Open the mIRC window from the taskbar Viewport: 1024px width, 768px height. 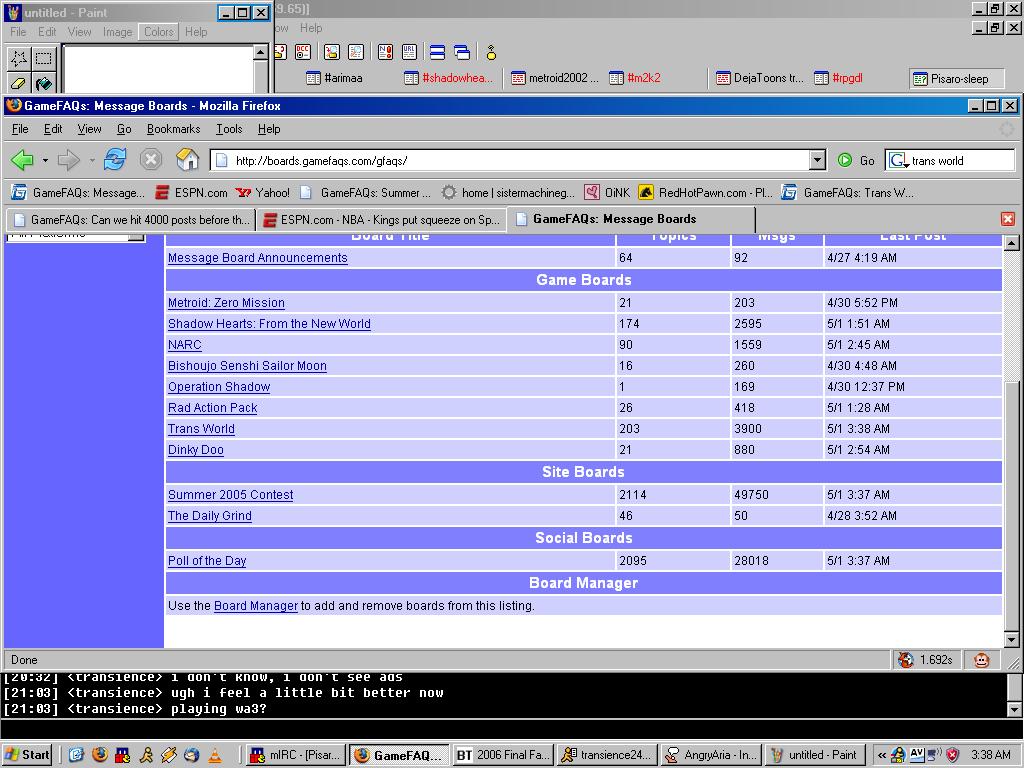pos(296,755)
